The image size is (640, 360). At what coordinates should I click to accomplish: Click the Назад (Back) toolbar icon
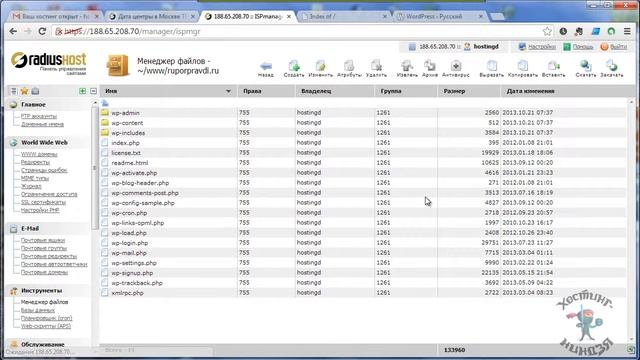pyautogui.click(x=266, y=69)
